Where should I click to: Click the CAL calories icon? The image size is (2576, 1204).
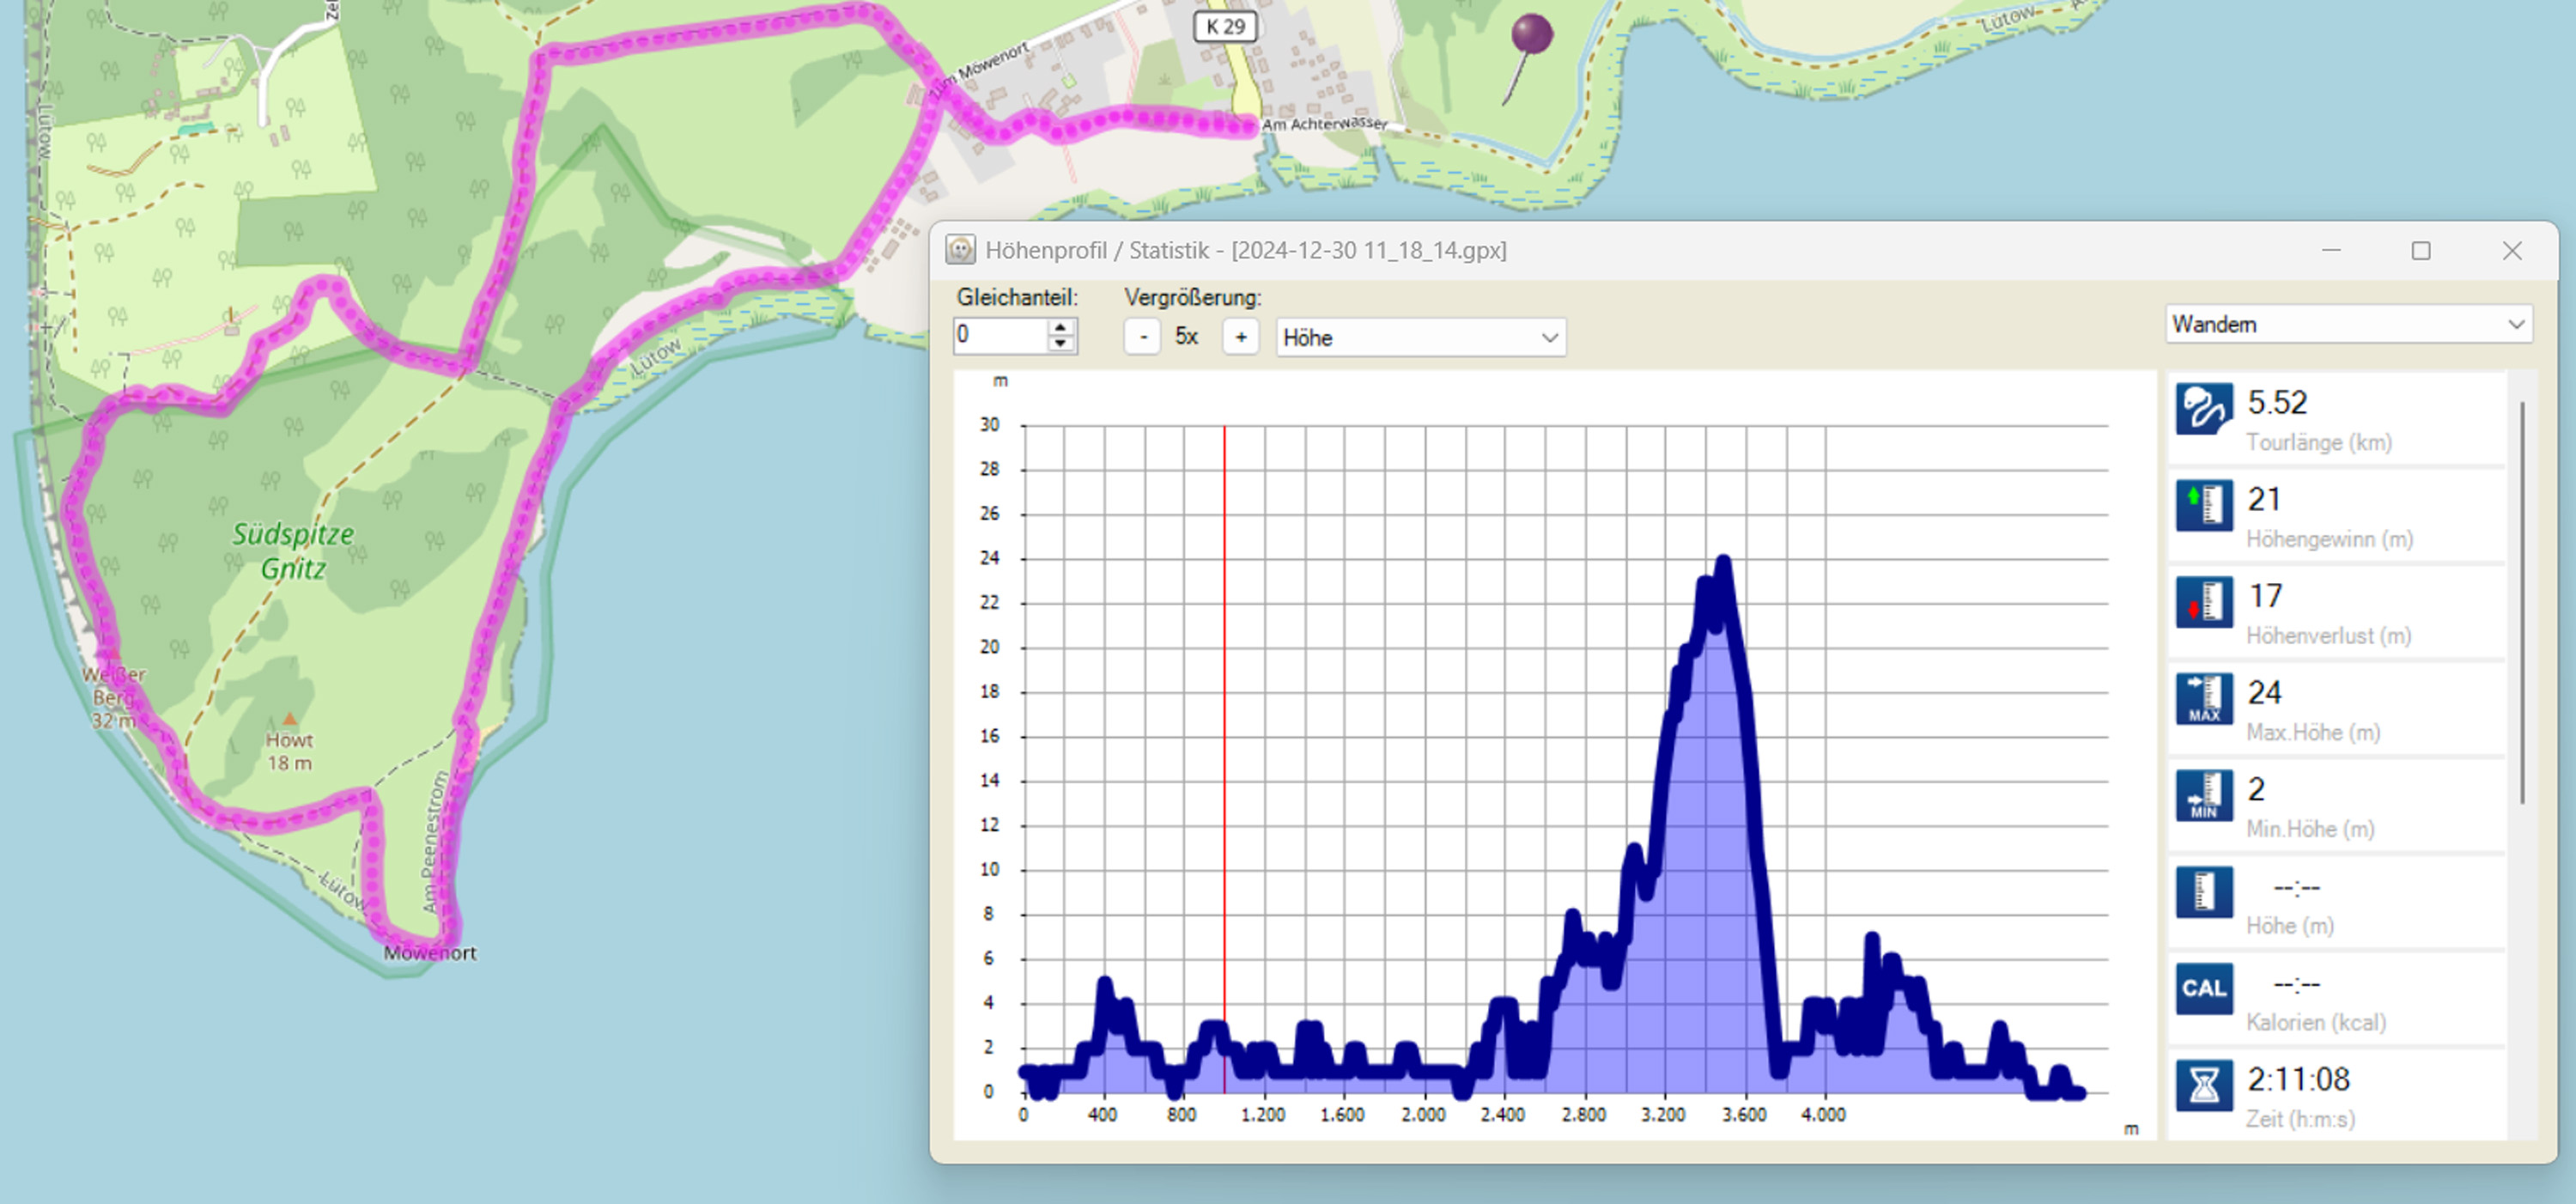click(2204, 989)
